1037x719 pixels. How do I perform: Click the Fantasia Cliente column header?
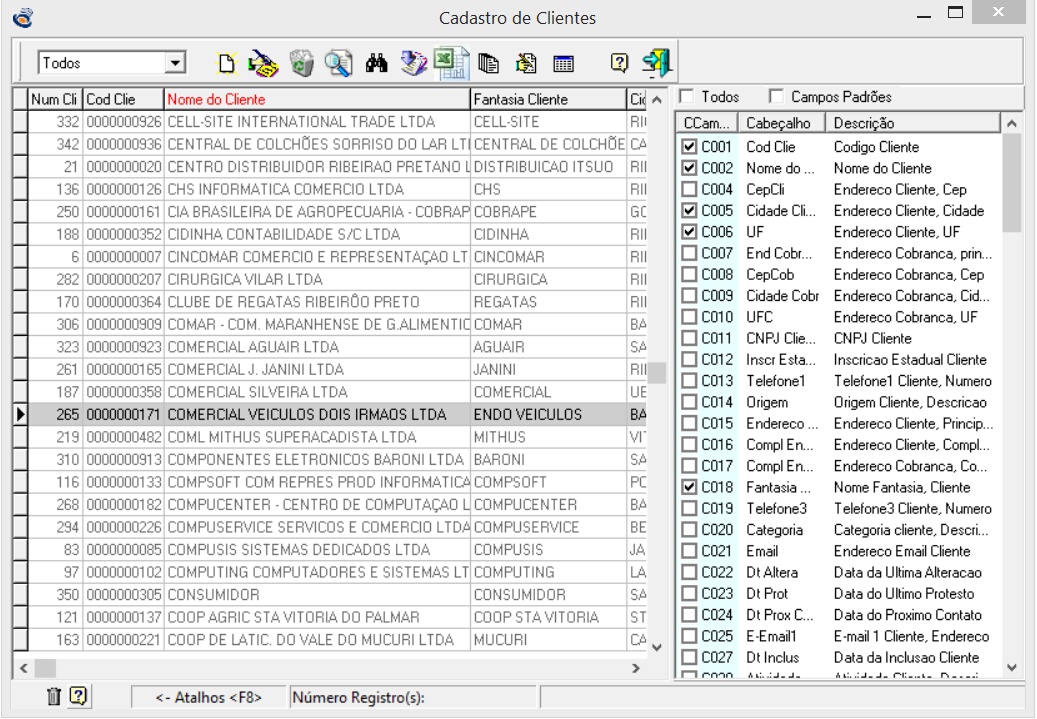coord(548,99)
